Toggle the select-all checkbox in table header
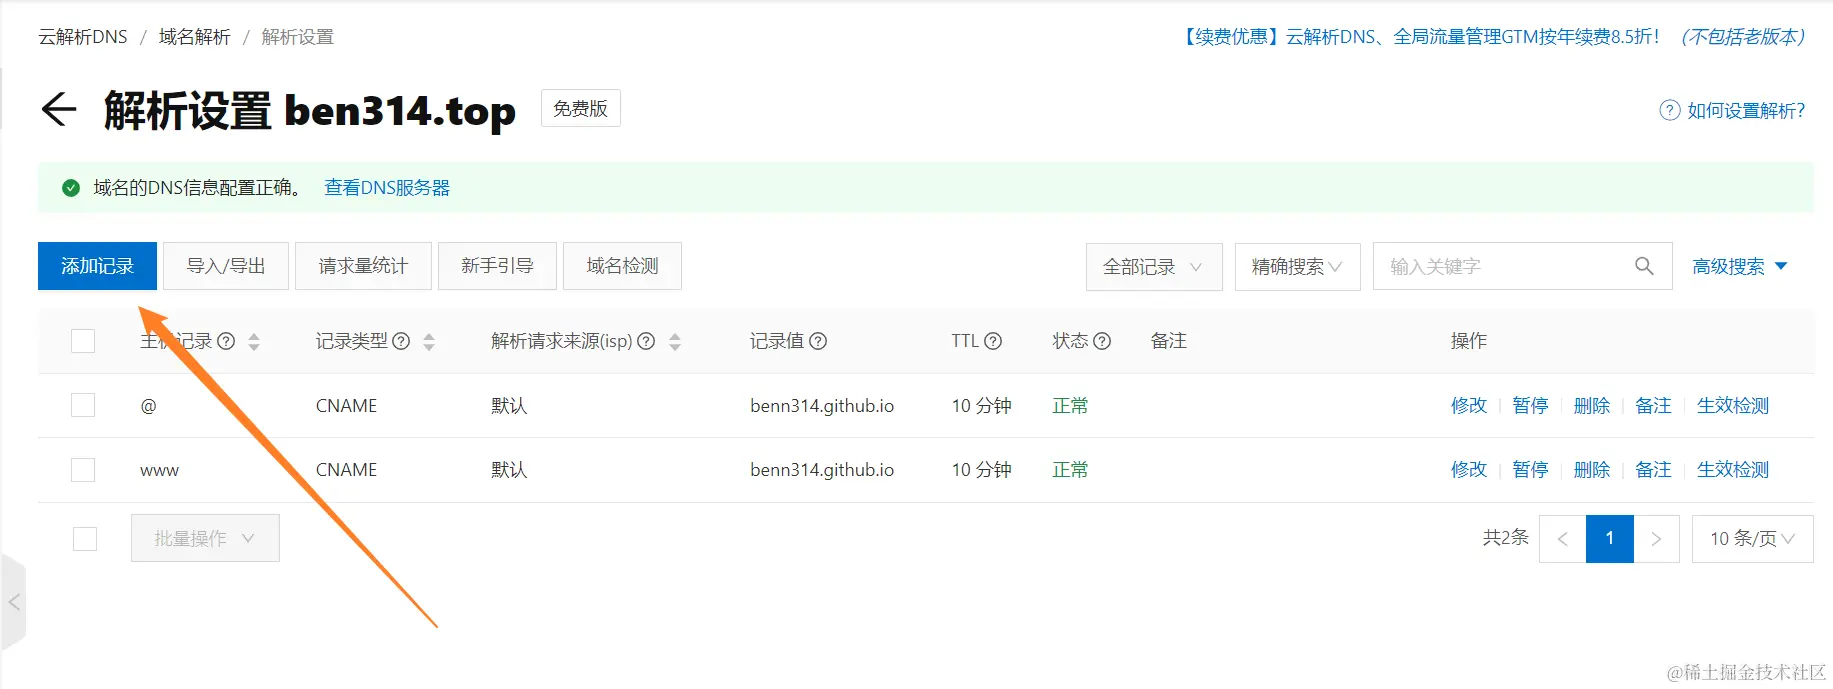This screenshot has height=689, width=1833. (83, 341)
